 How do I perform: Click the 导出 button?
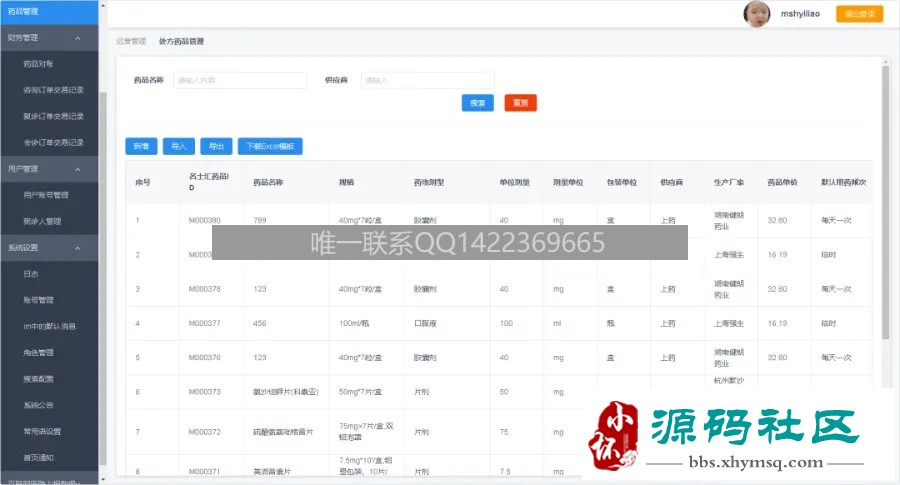[216, 146]
